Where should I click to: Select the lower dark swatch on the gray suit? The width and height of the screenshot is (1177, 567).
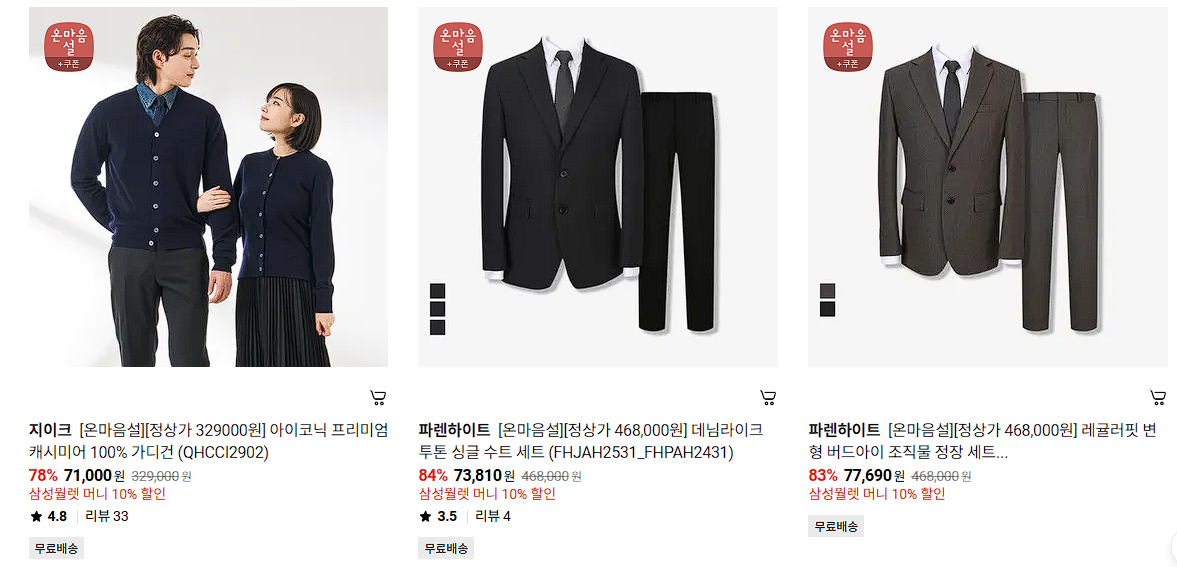coord(827,309)
